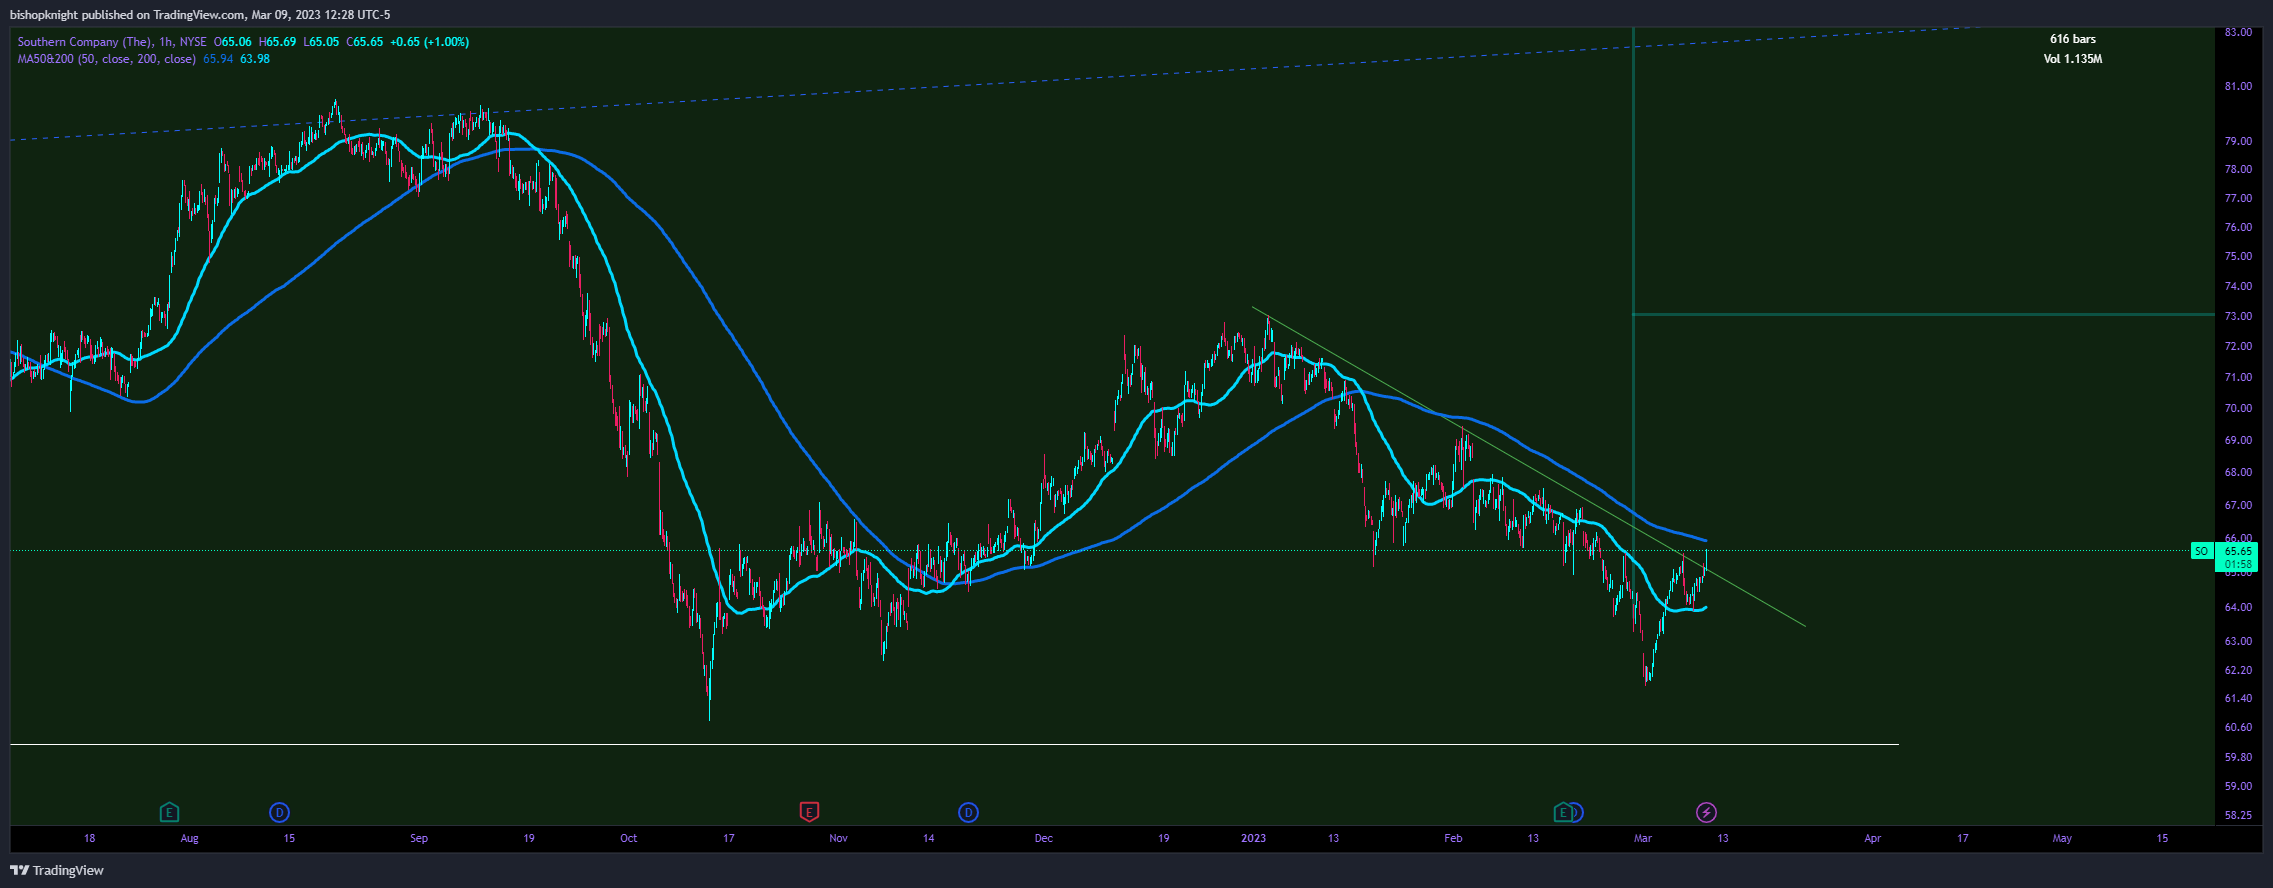2273x888 pixels.
Task: Click the open price O65.06
Action: 232,42
